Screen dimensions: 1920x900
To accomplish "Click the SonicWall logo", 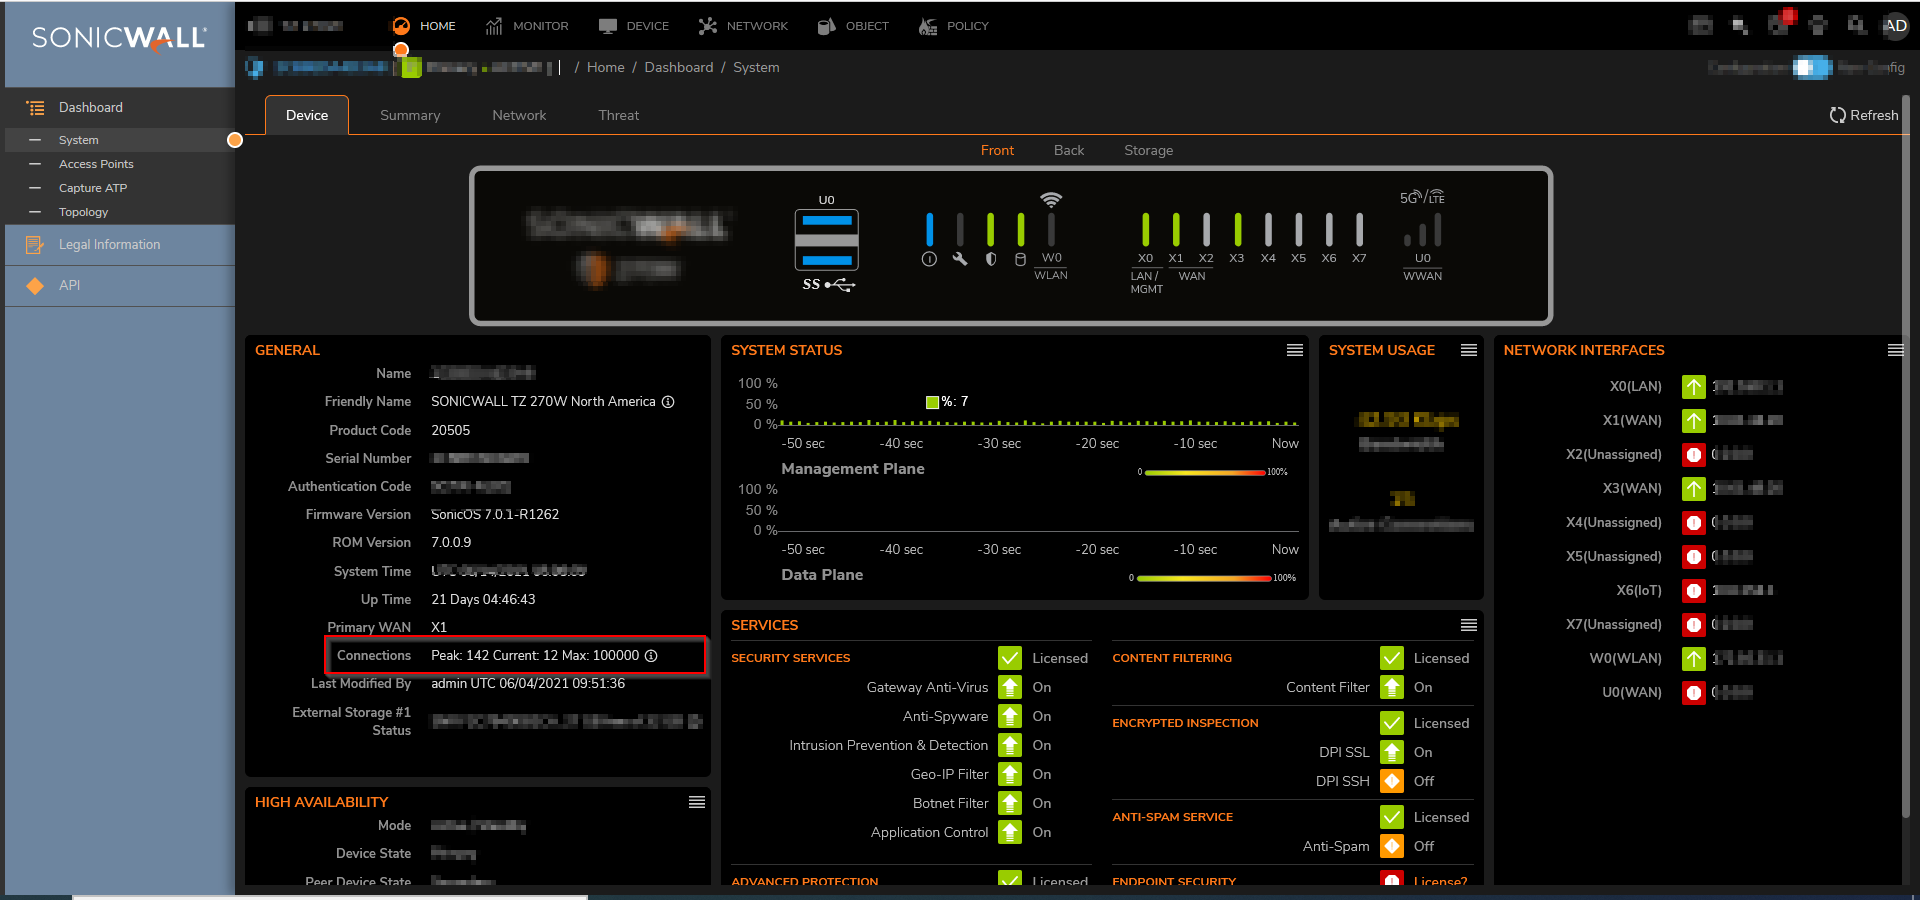I will pos(119,38).
